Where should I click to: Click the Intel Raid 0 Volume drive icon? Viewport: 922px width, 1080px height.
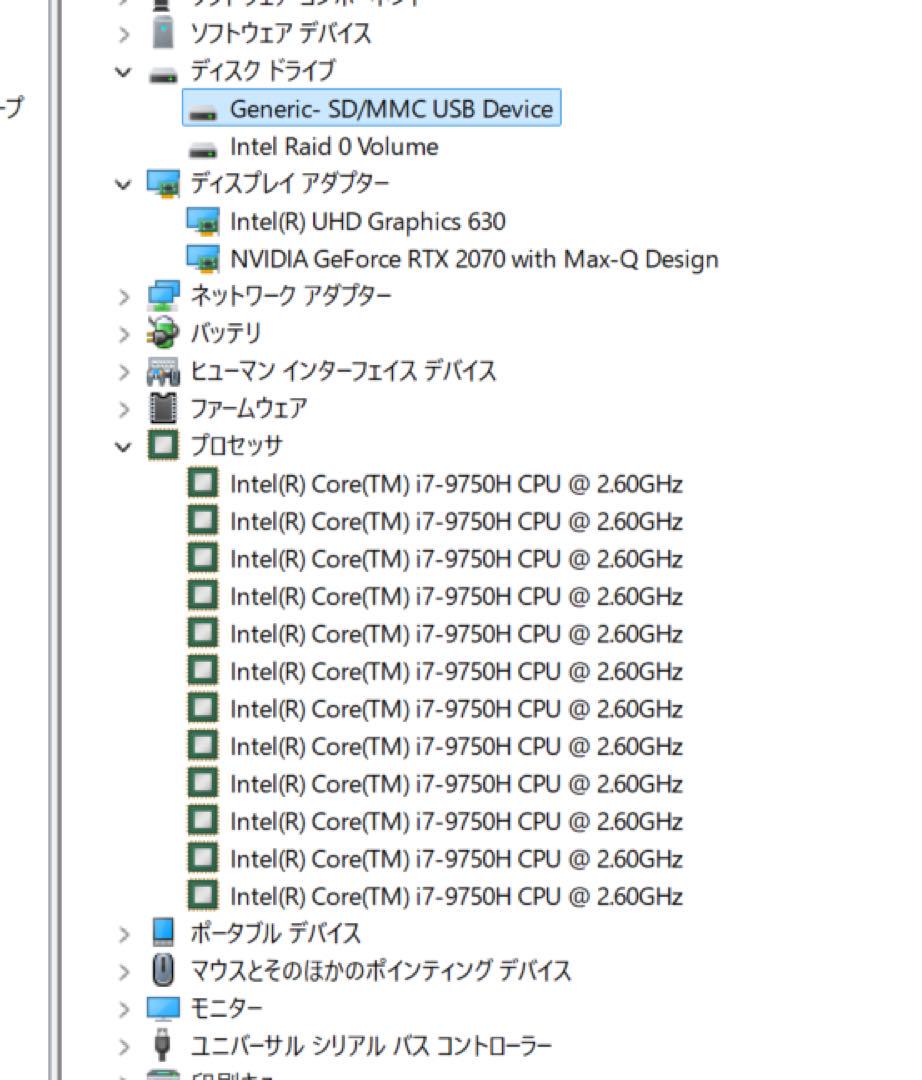[203, 149]
